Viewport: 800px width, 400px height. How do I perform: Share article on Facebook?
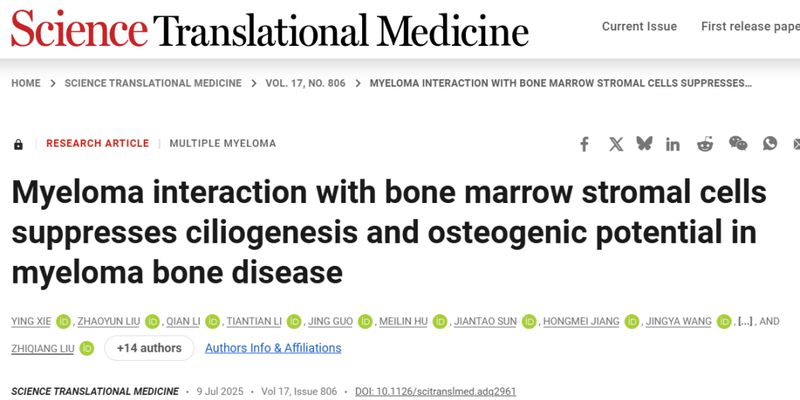(x=585, y=144)
